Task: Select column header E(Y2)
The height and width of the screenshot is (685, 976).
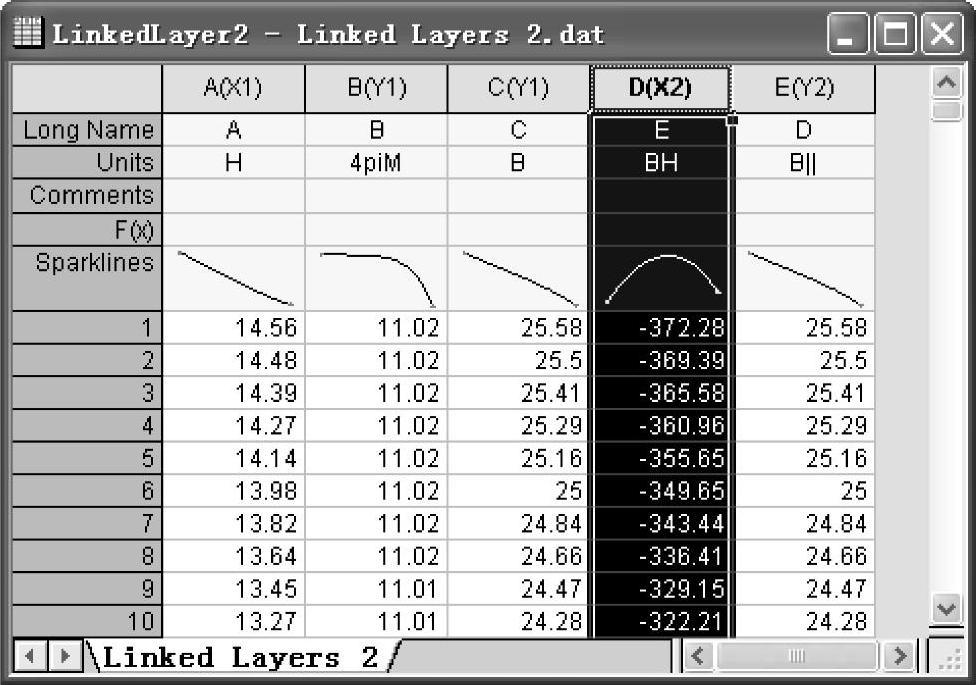Action: (x=804, y=88)
